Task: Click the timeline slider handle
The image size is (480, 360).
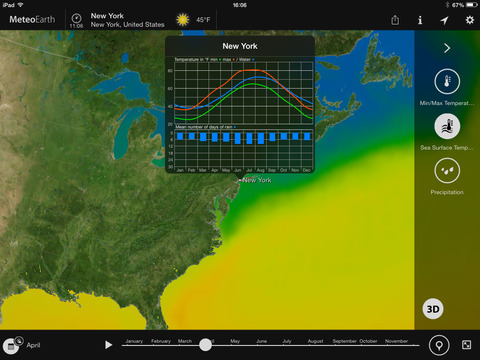Action: pyautogui.click(x=205, y=345)
